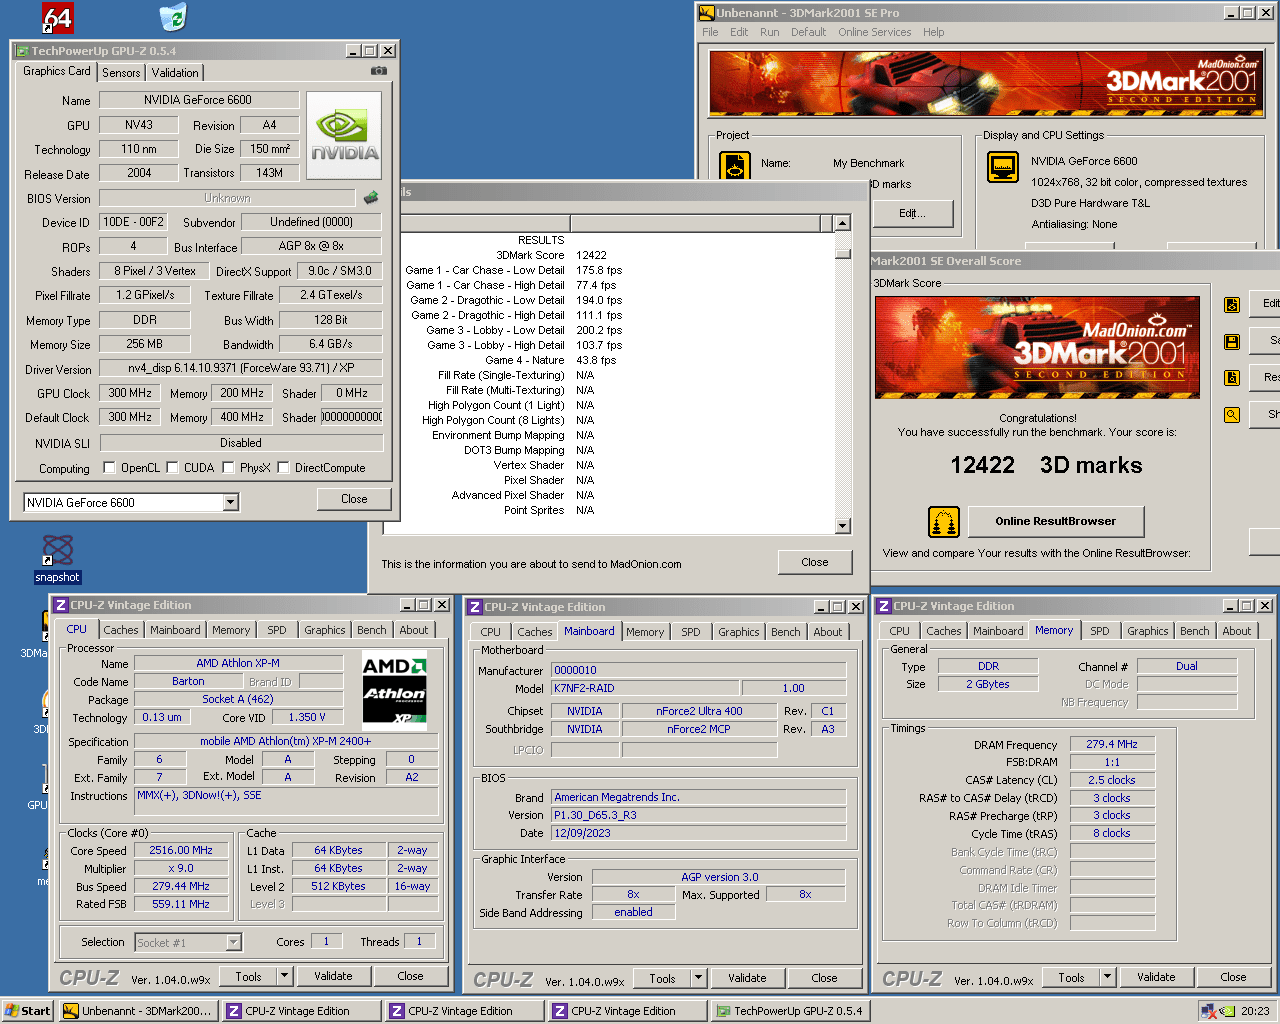
Task: Click results list scroll up arrow
Action: pos(842,224)
